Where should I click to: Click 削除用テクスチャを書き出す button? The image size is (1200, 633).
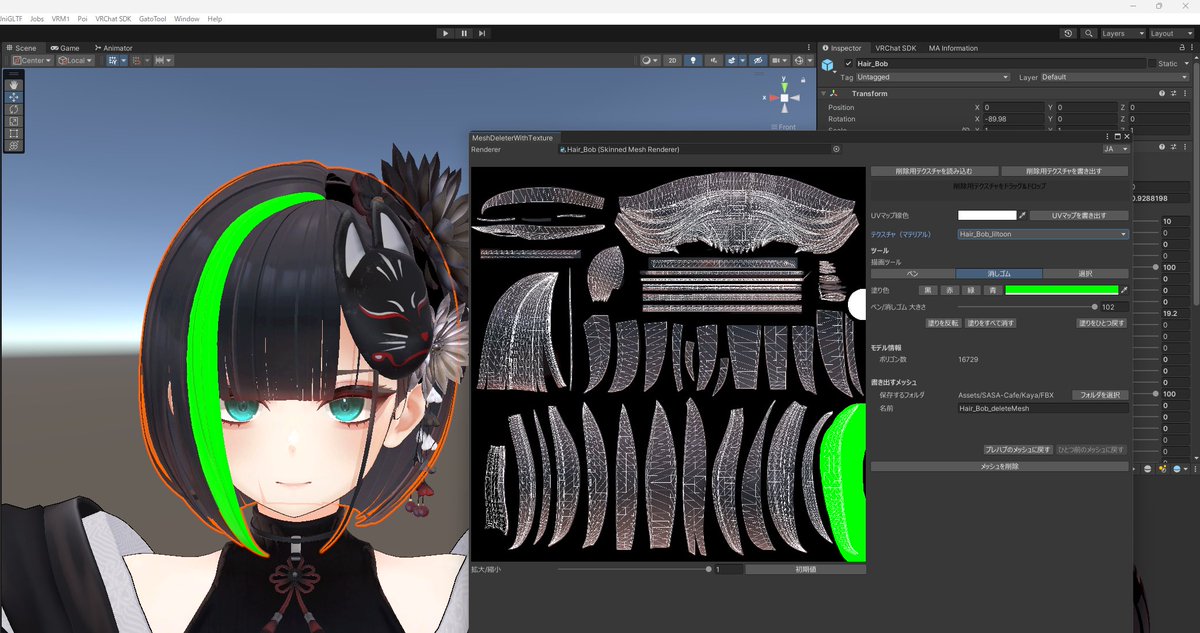(1065, 171)
